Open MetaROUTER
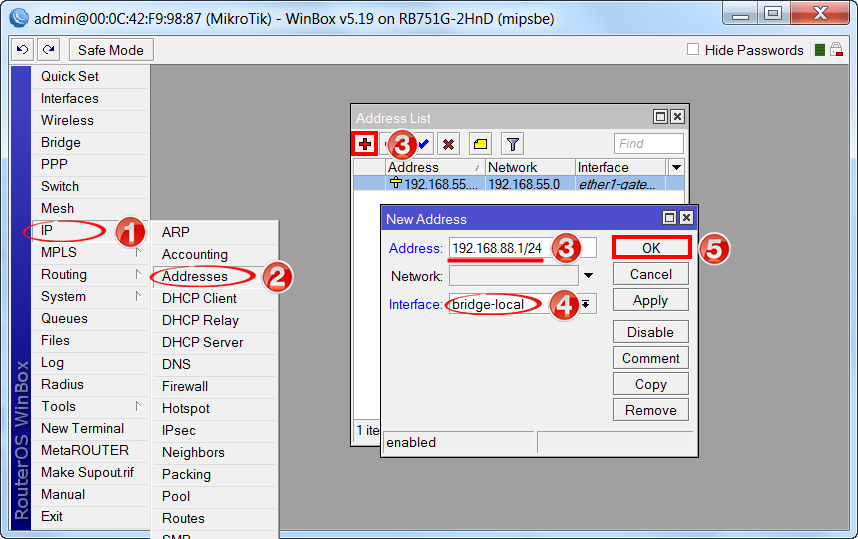 [x=90, y=450]
